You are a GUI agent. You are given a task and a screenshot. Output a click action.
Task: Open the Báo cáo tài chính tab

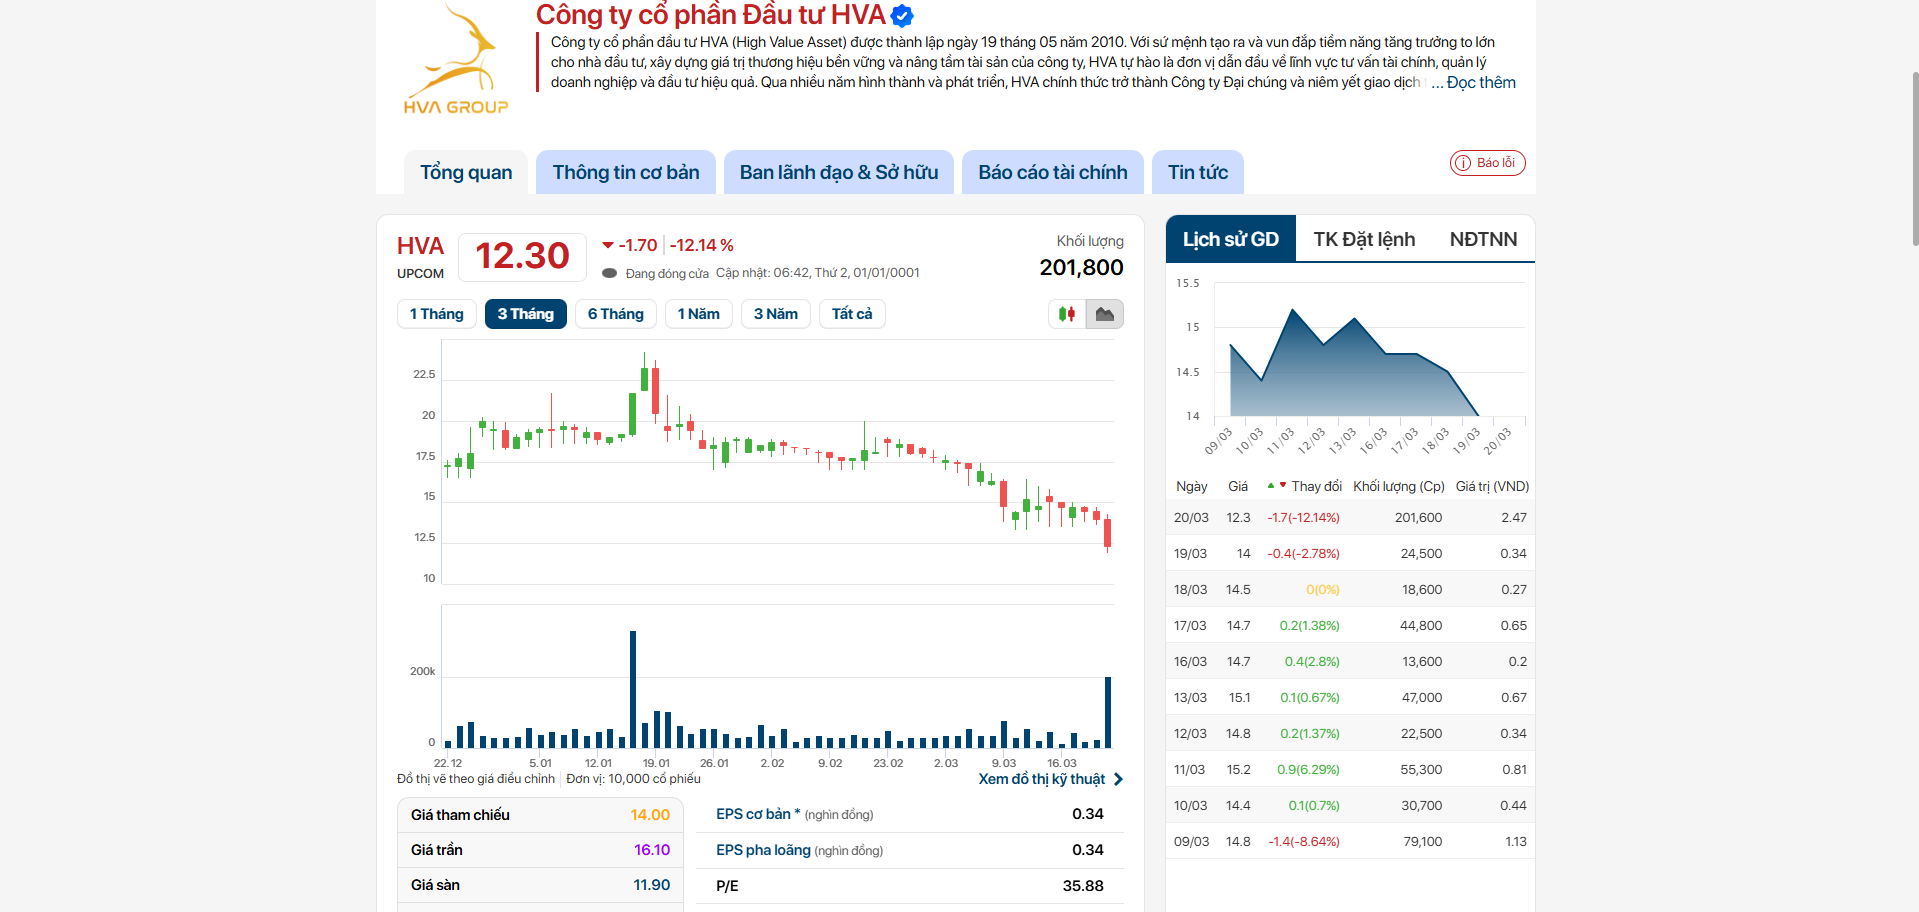click(1053, 172)
